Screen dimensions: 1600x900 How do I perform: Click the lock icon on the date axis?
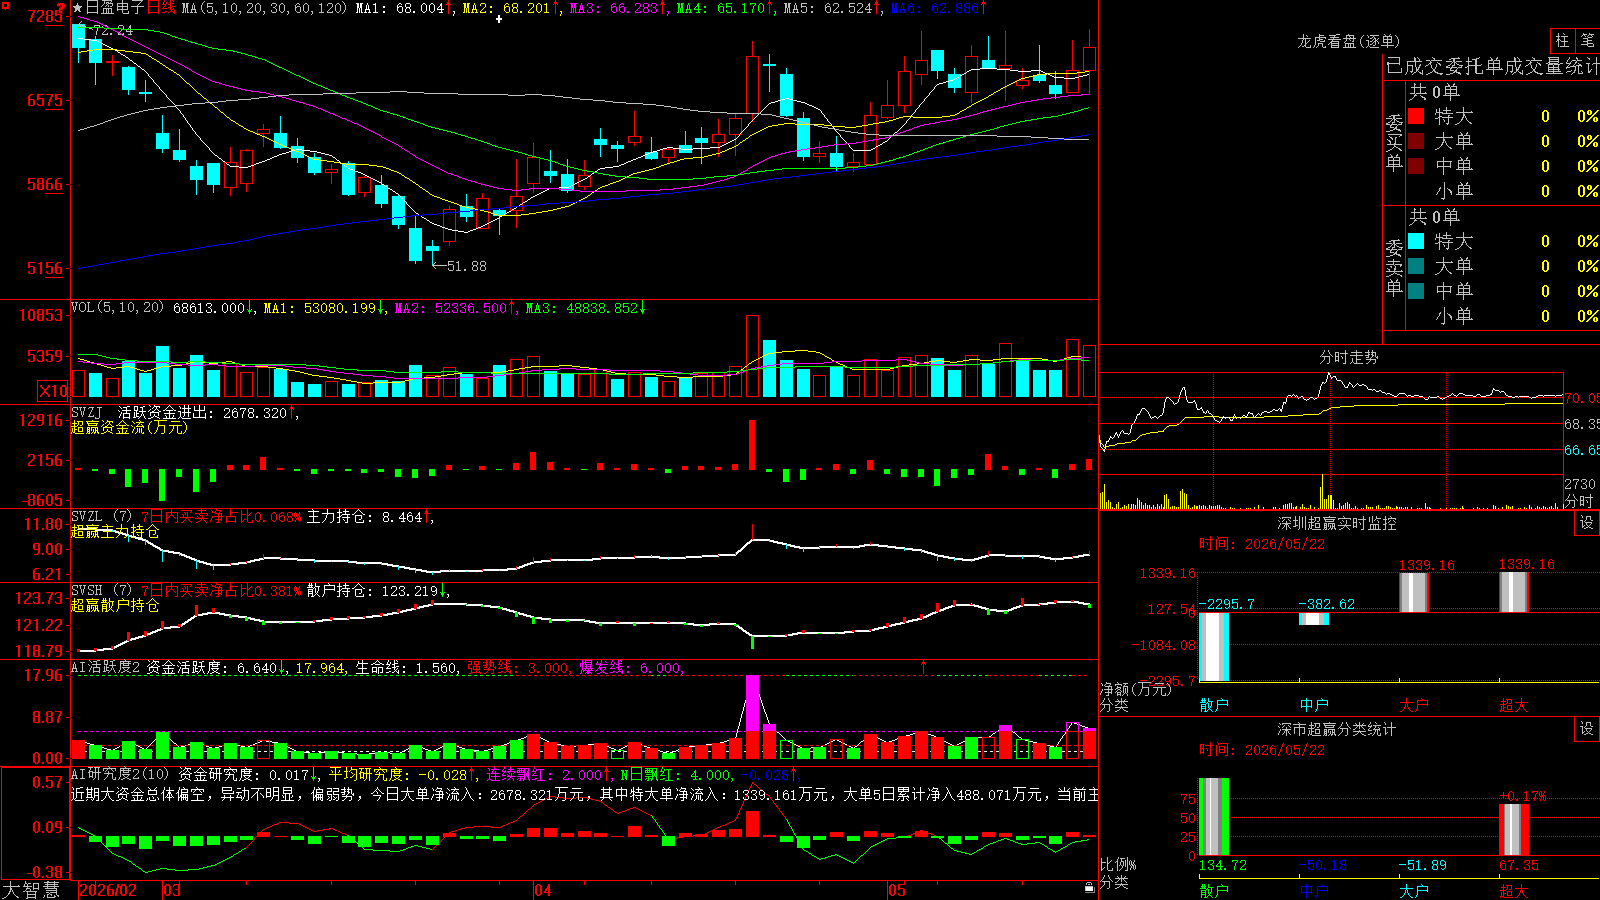pos(1089,888)
